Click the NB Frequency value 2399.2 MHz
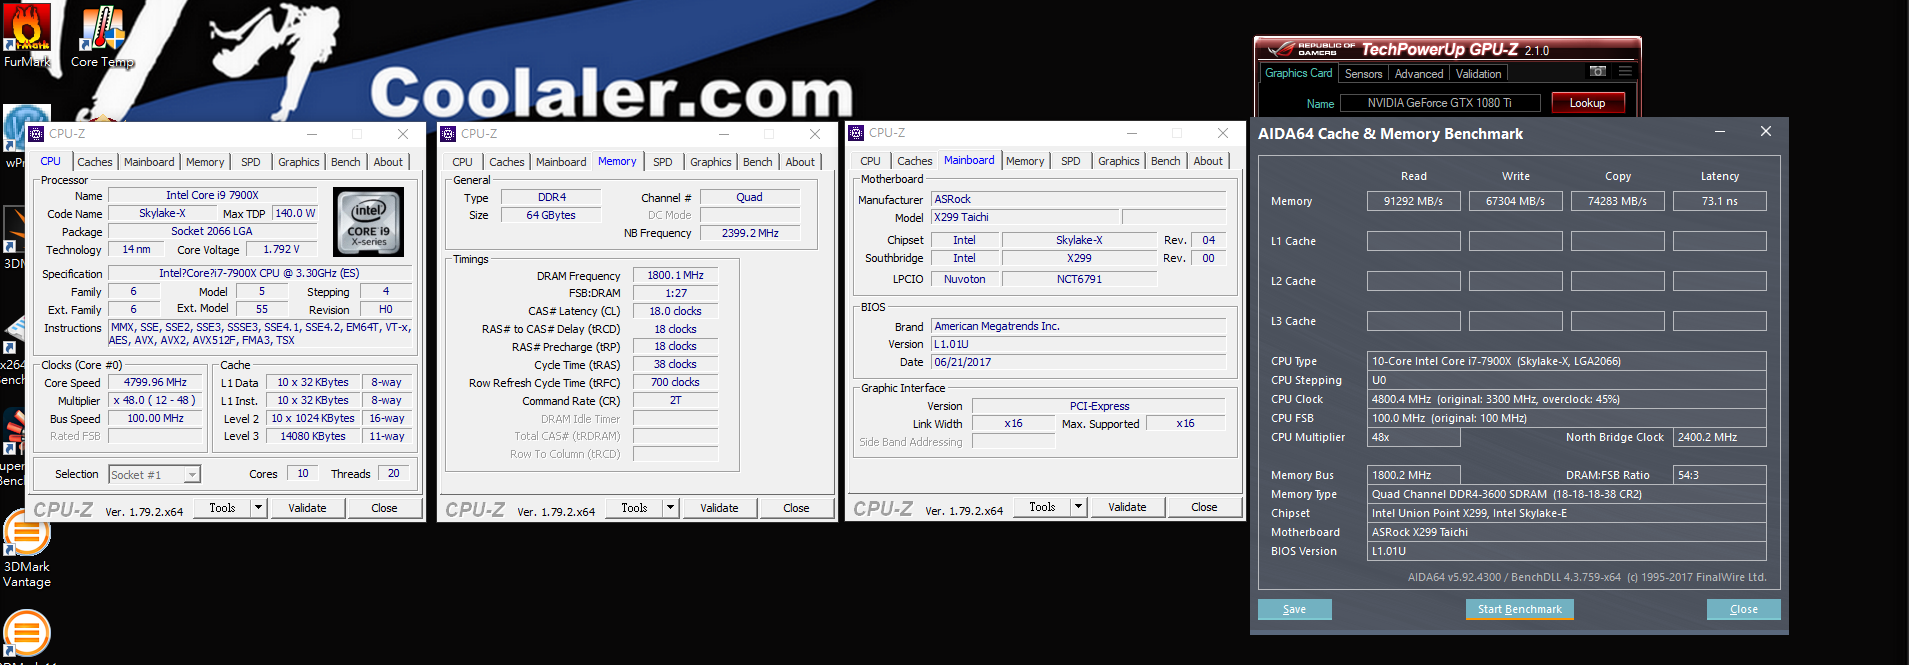Viewport: 1909px width, 665px height. (x=750, y=233)
